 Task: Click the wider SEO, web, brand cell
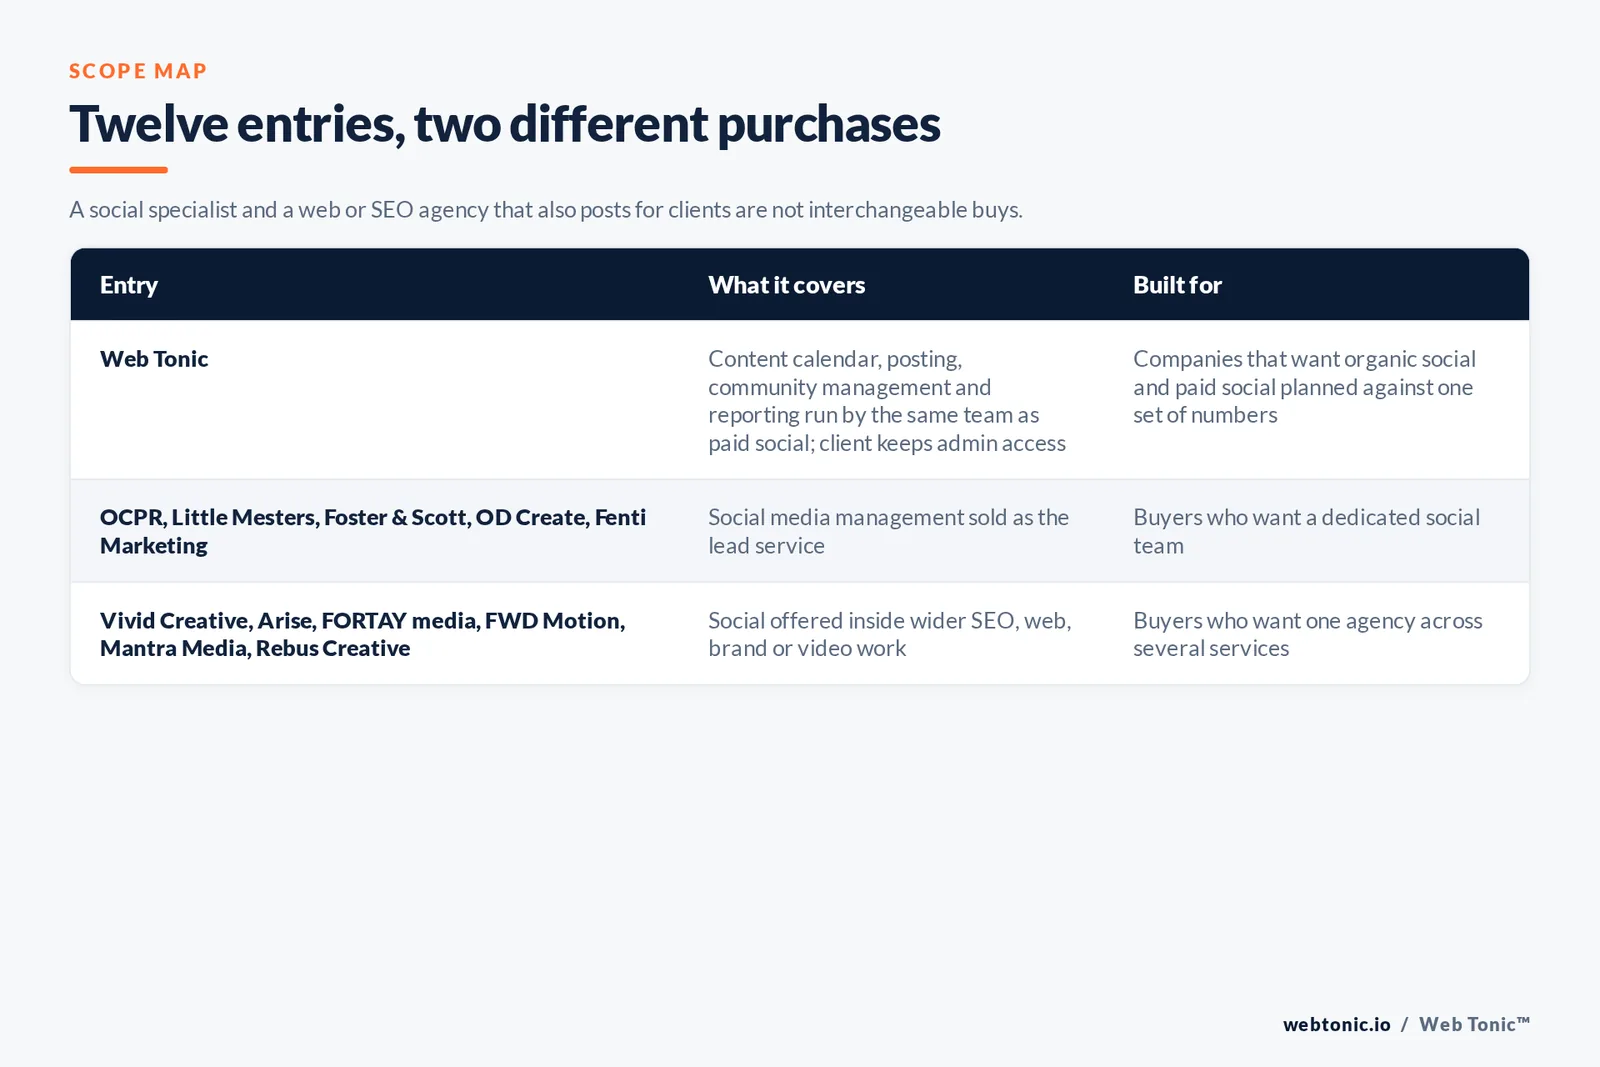890,634
